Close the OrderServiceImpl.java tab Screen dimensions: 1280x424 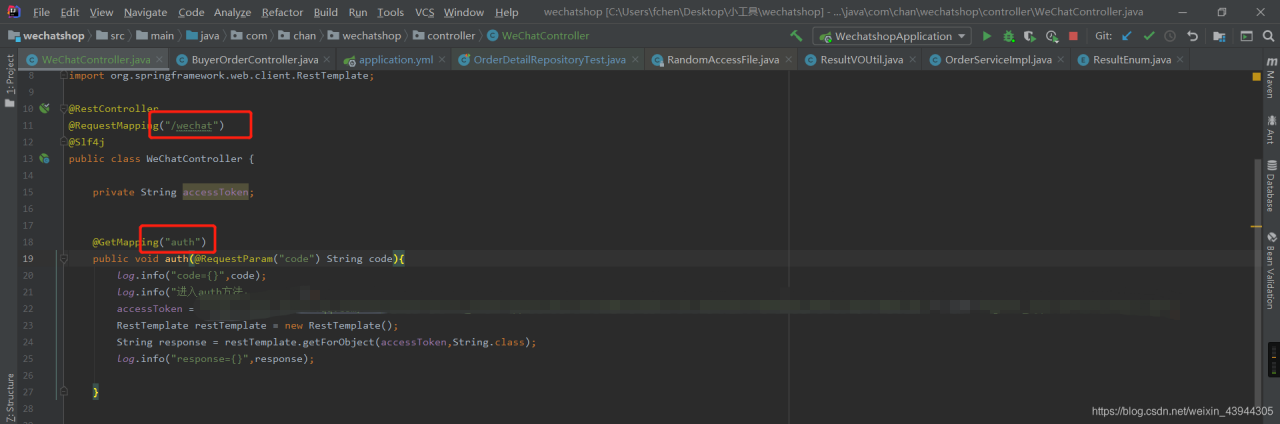click(x=1060, y=60)
